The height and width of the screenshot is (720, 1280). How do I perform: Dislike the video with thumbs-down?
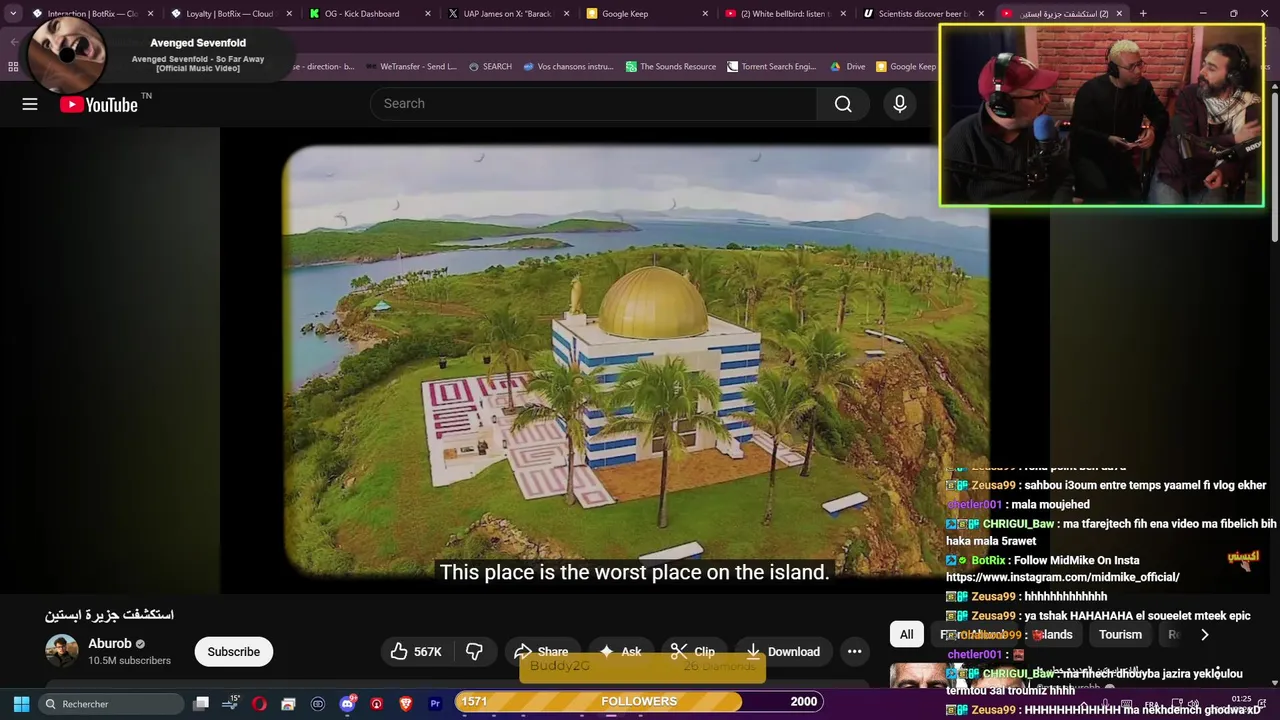click(x=474, y=652)
